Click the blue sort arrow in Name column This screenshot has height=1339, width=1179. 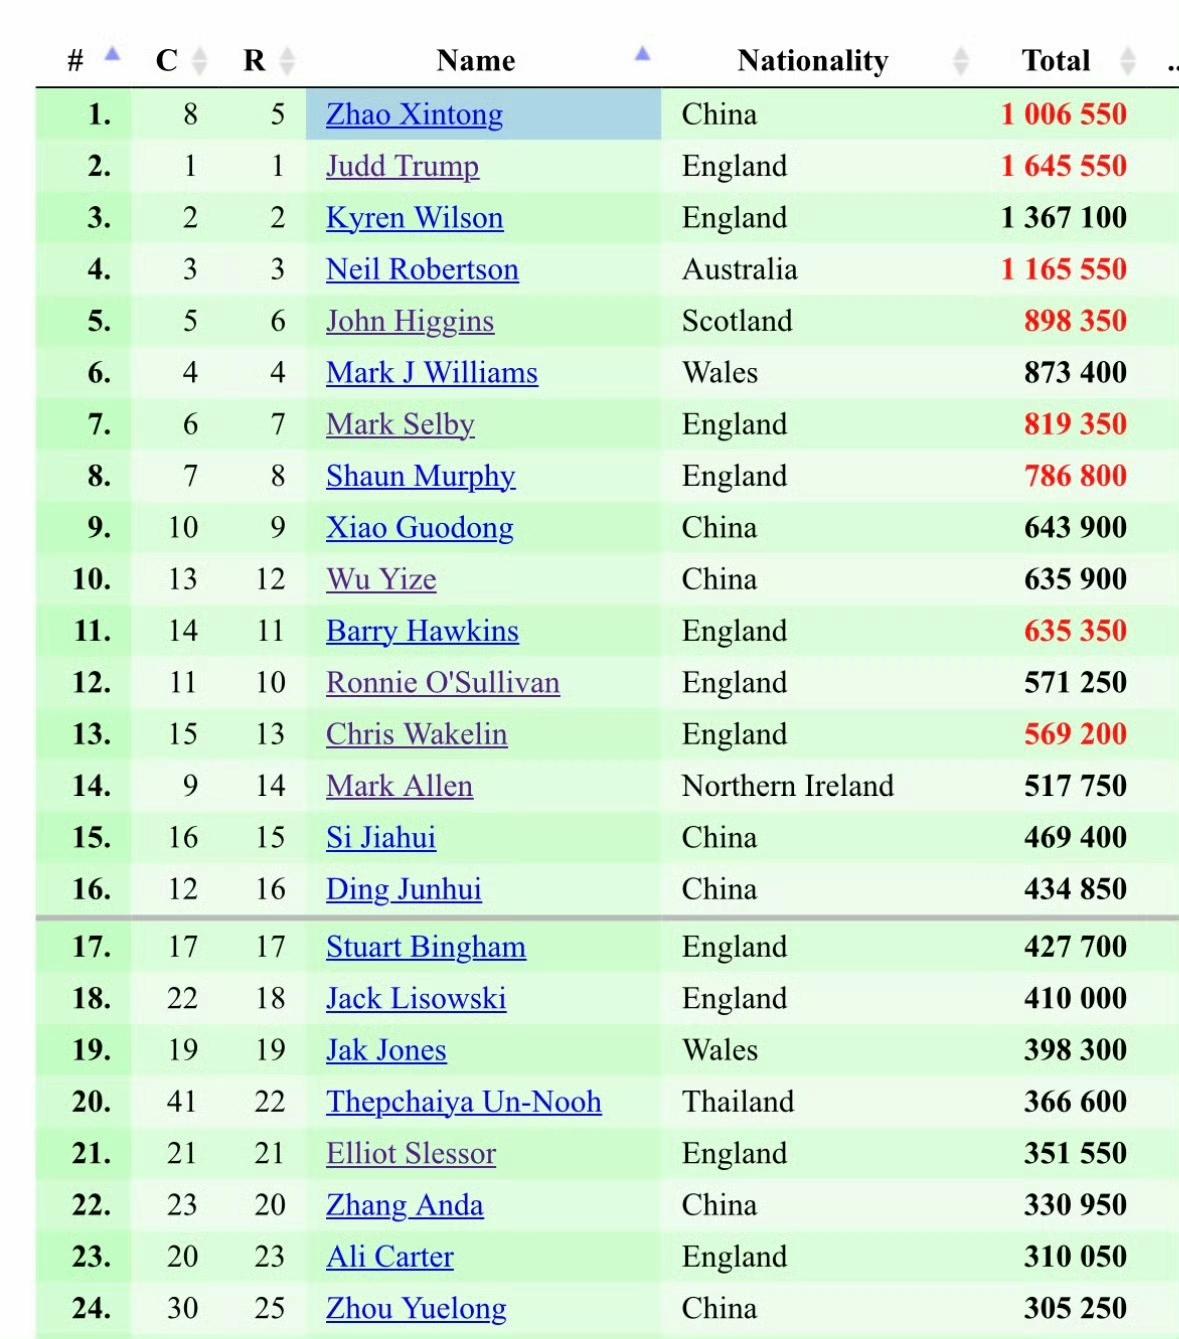coord(642,54)
